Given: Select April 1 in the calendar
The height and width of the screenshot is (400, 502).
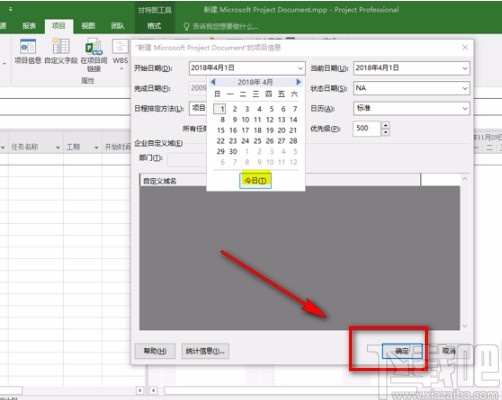Looking at the screenshot, I should pos(220,109).
